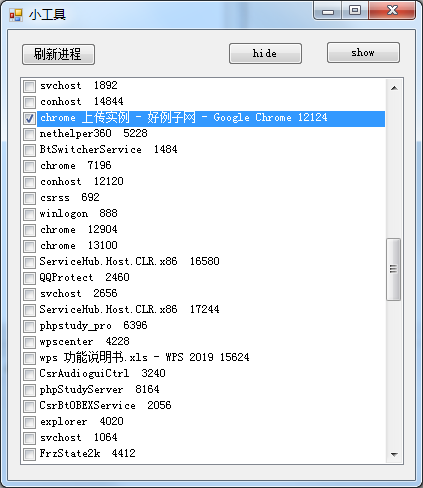Click the scrollbar down arrow
This screenshot has width=423, height=488.
tap(394, 454)
